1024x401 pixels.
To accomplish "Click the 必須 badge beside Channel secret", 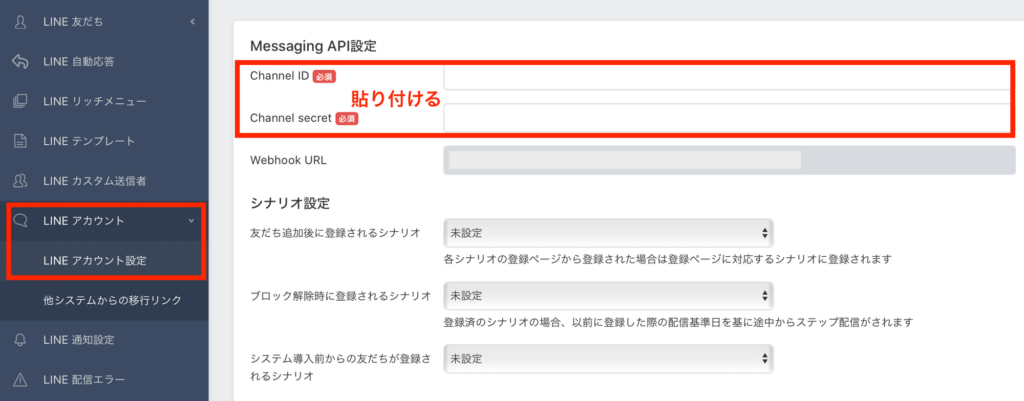I will [x=347, y=119].
